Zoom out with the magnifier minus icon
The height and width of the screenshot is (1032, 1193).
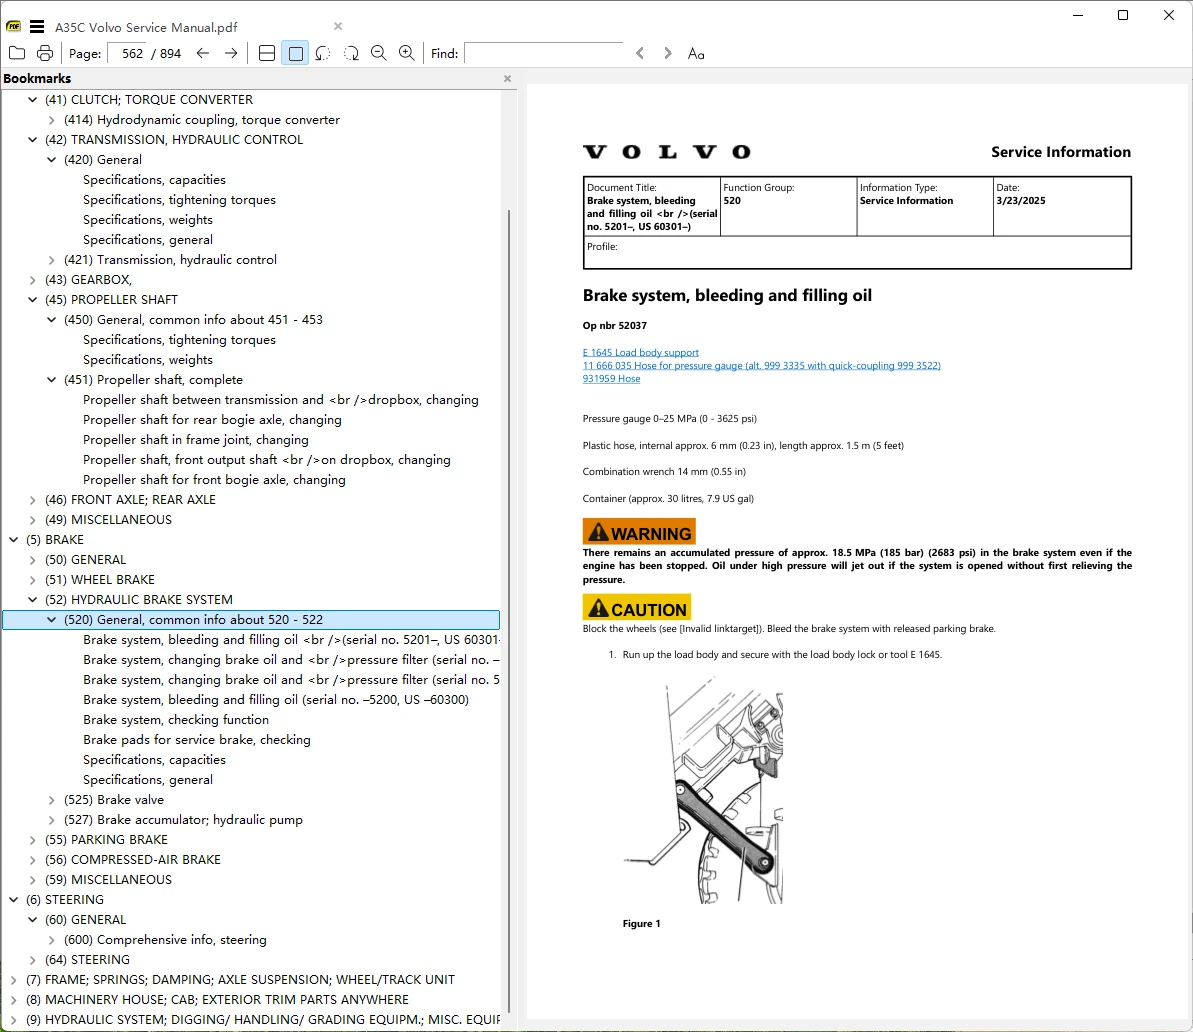coord(379,53)
